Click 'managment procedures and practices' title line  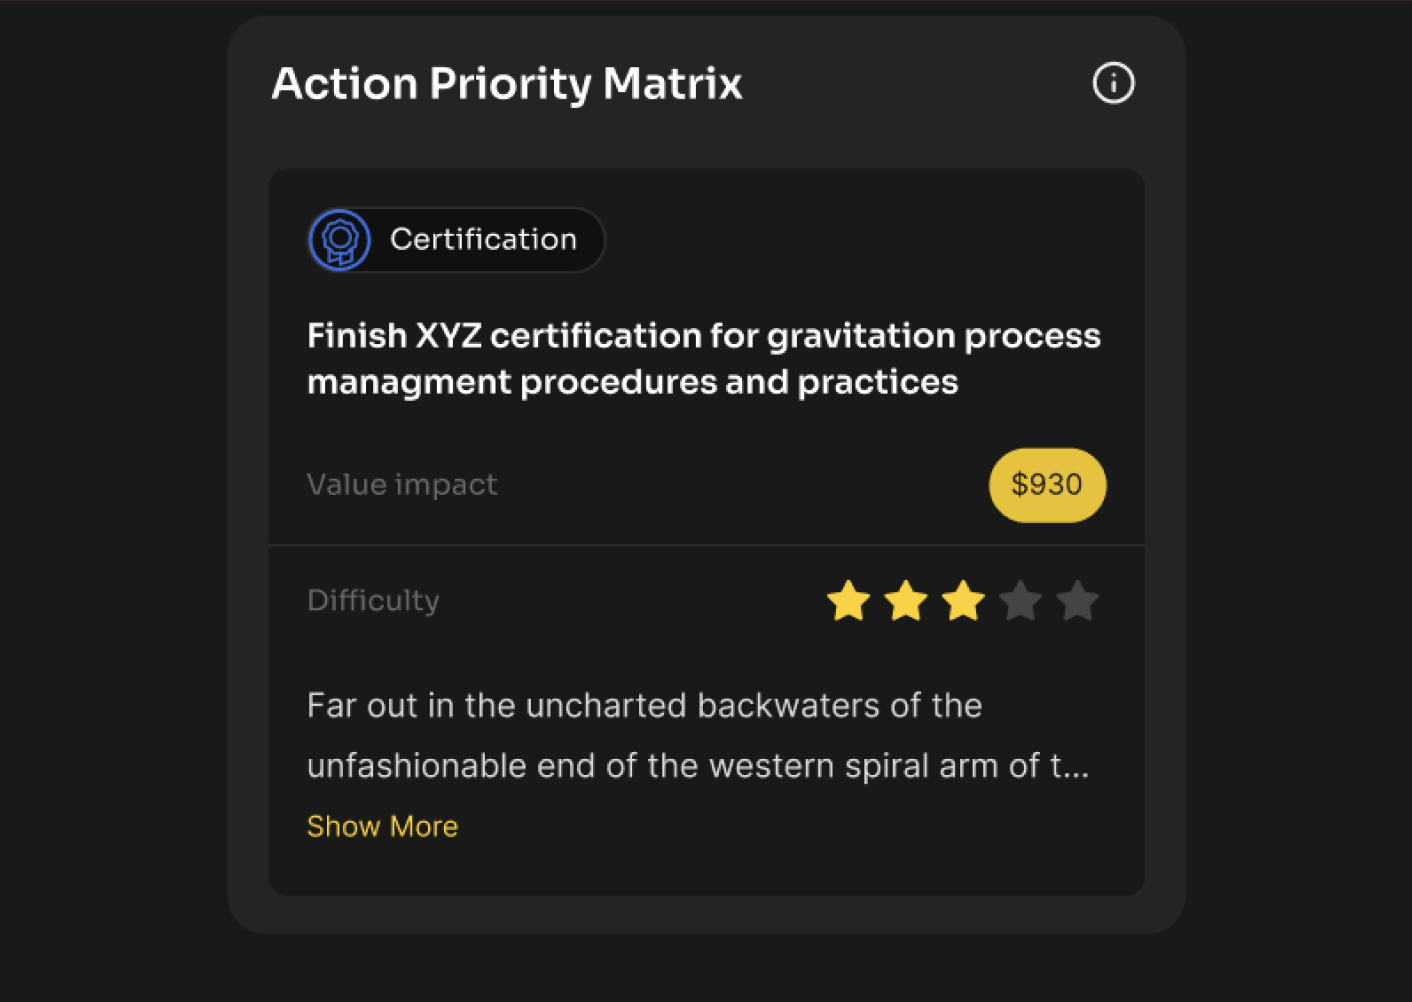coord(632,382)
